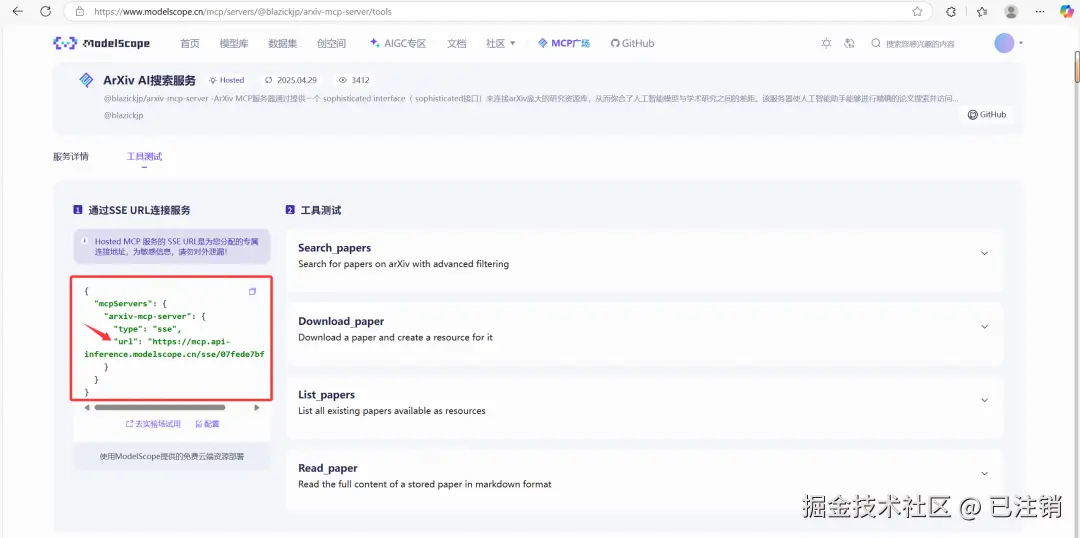1080x538 pixels.
Task: Open the user account dropdown arrow
Action: click(x=1021, y=43)
